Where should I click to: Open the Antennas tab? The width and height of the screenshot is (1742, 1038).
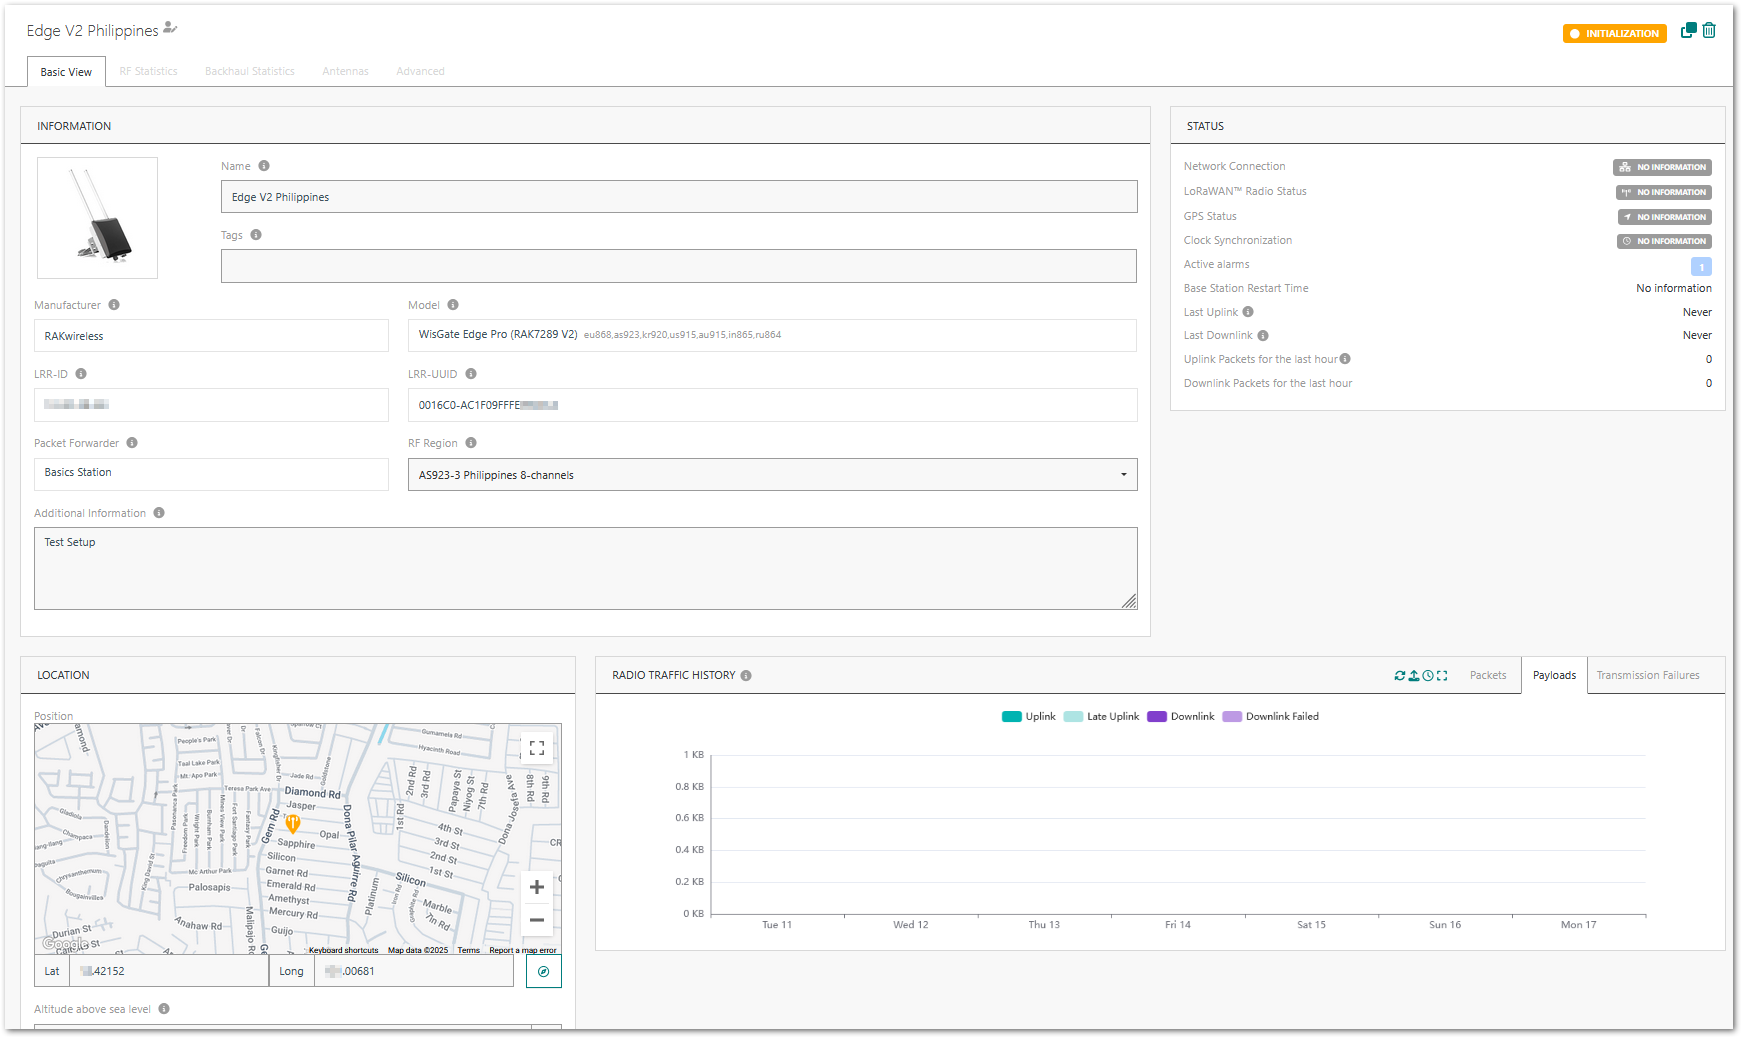tap(345, 72)
